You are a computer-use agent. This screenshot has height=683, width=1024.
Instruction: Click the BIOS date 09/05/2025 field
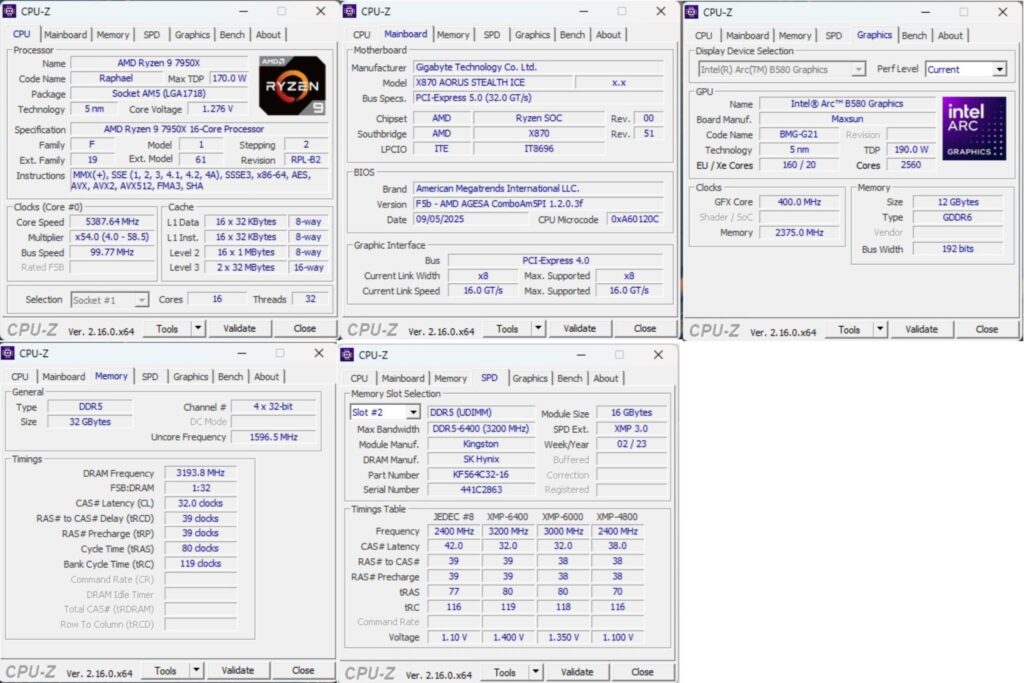pos(470,219)
